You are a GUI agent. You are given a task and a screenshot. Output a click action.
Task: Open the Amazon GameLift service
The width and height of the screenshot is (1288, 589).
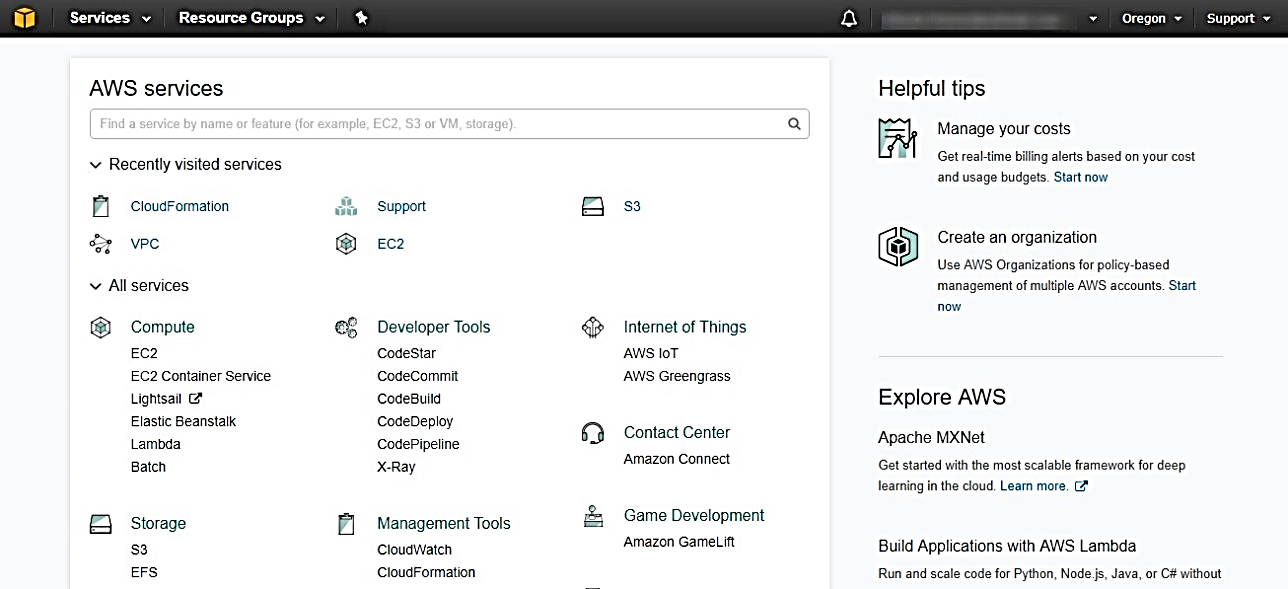click(679, 542)
